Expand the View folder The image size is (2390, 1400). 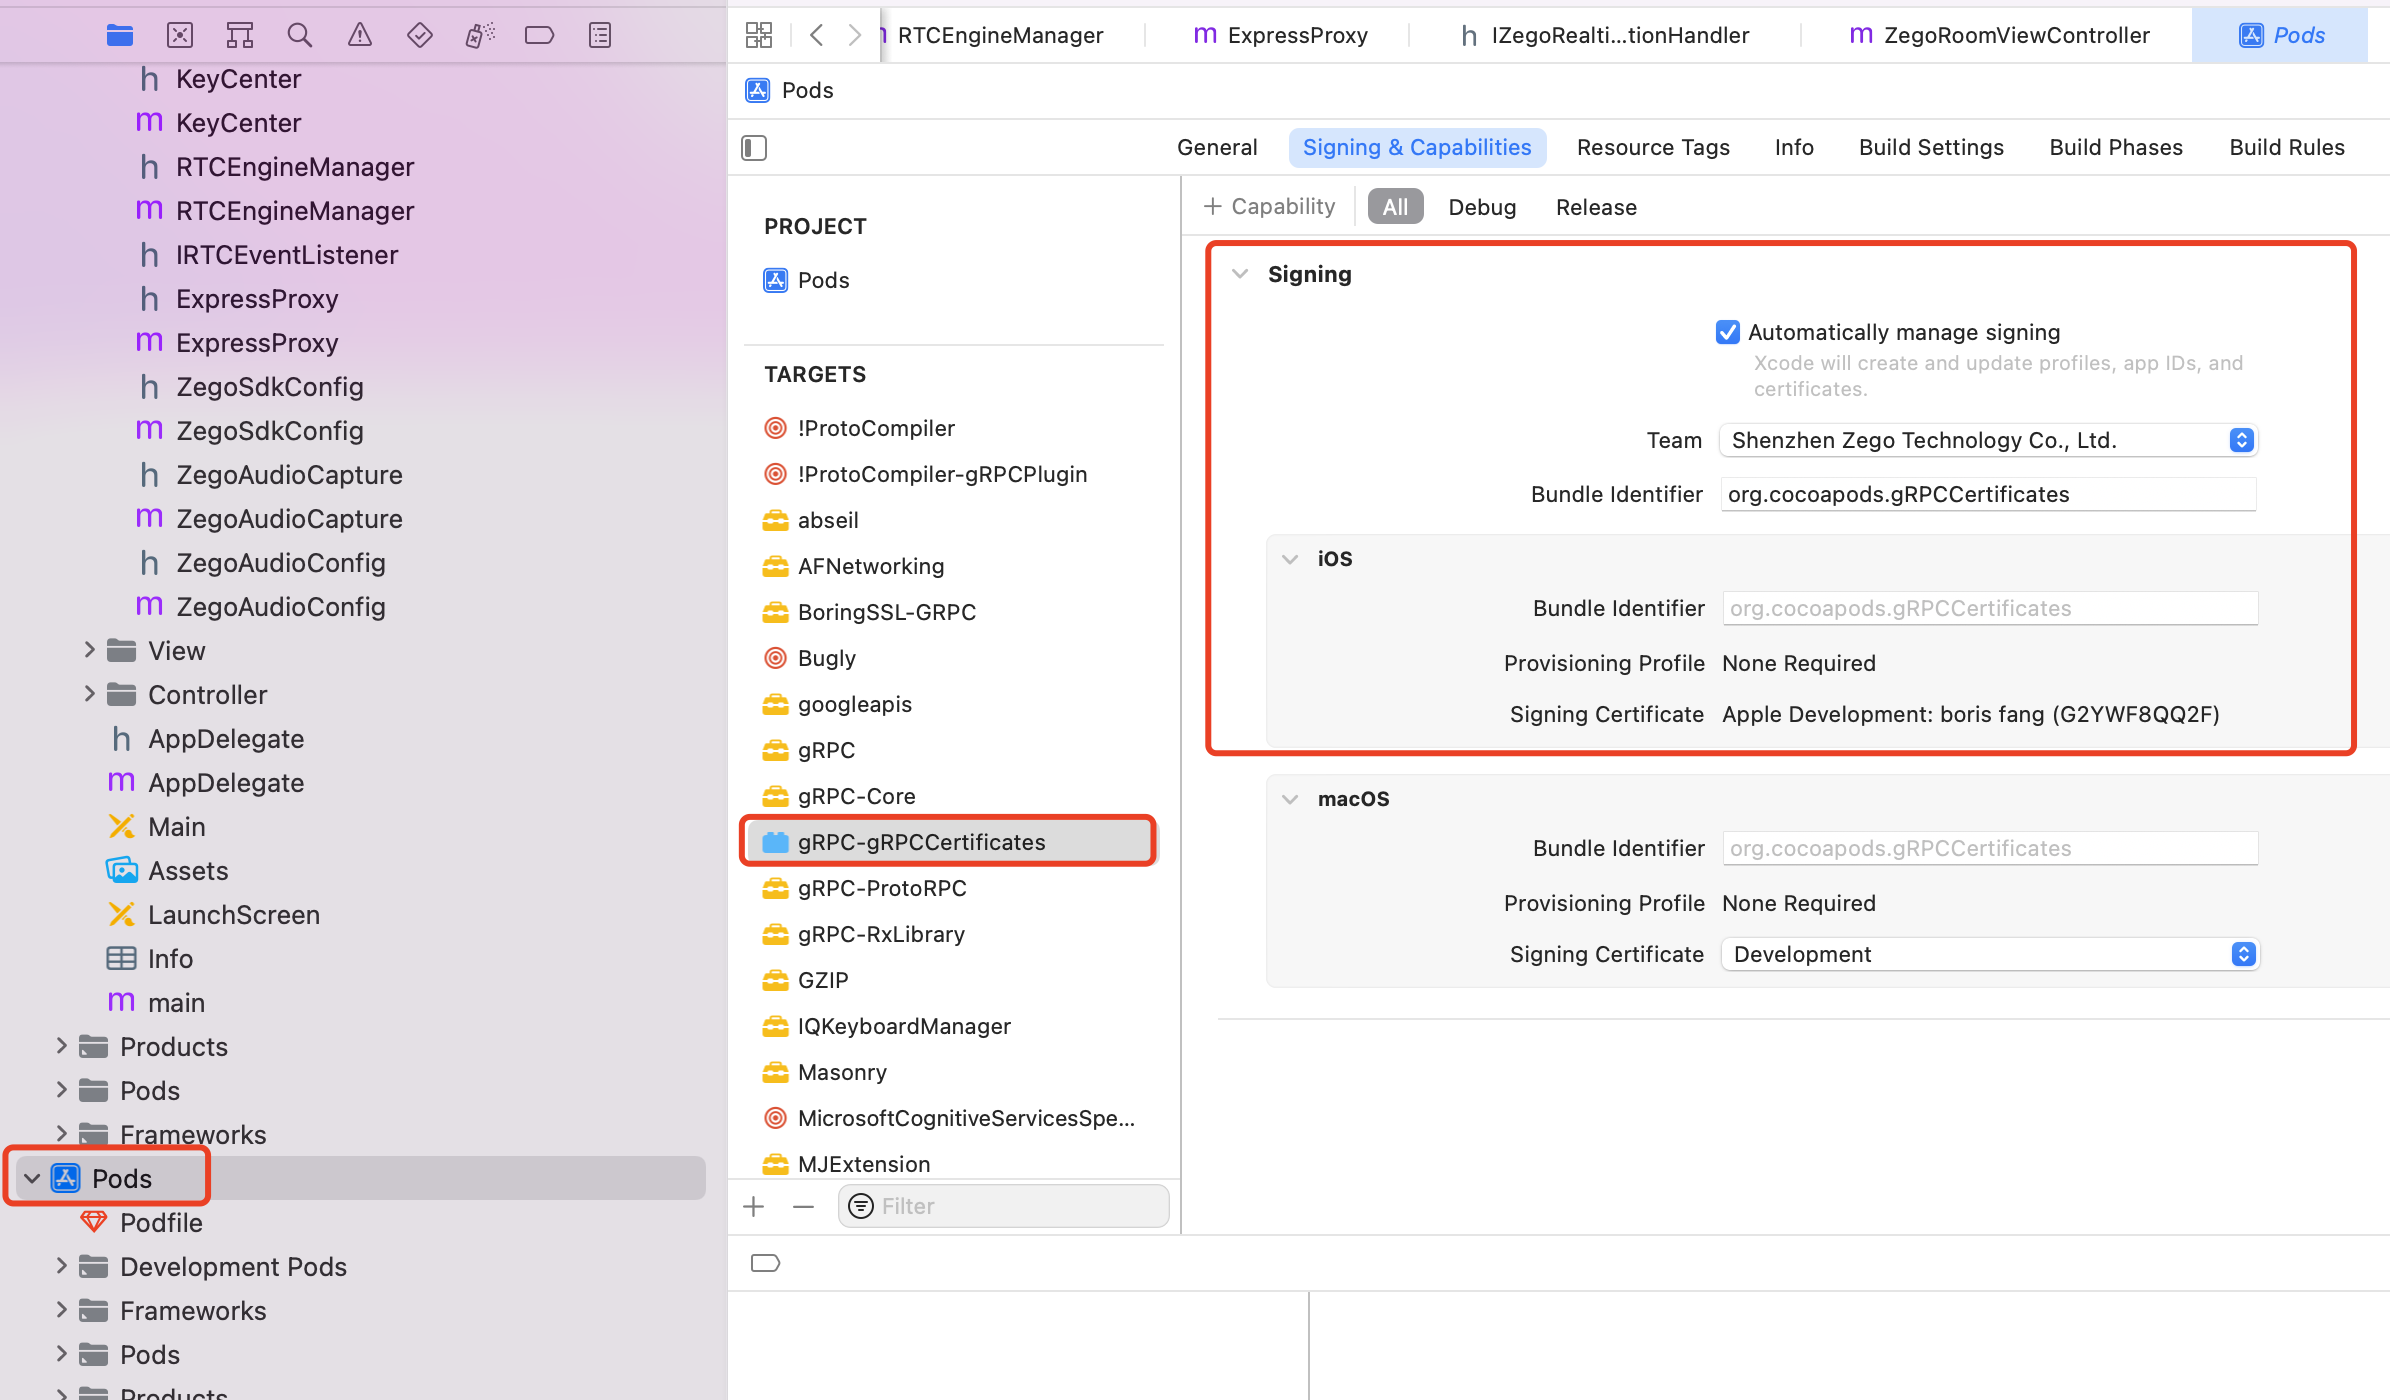pyautogui.click(x=89, y=650)
